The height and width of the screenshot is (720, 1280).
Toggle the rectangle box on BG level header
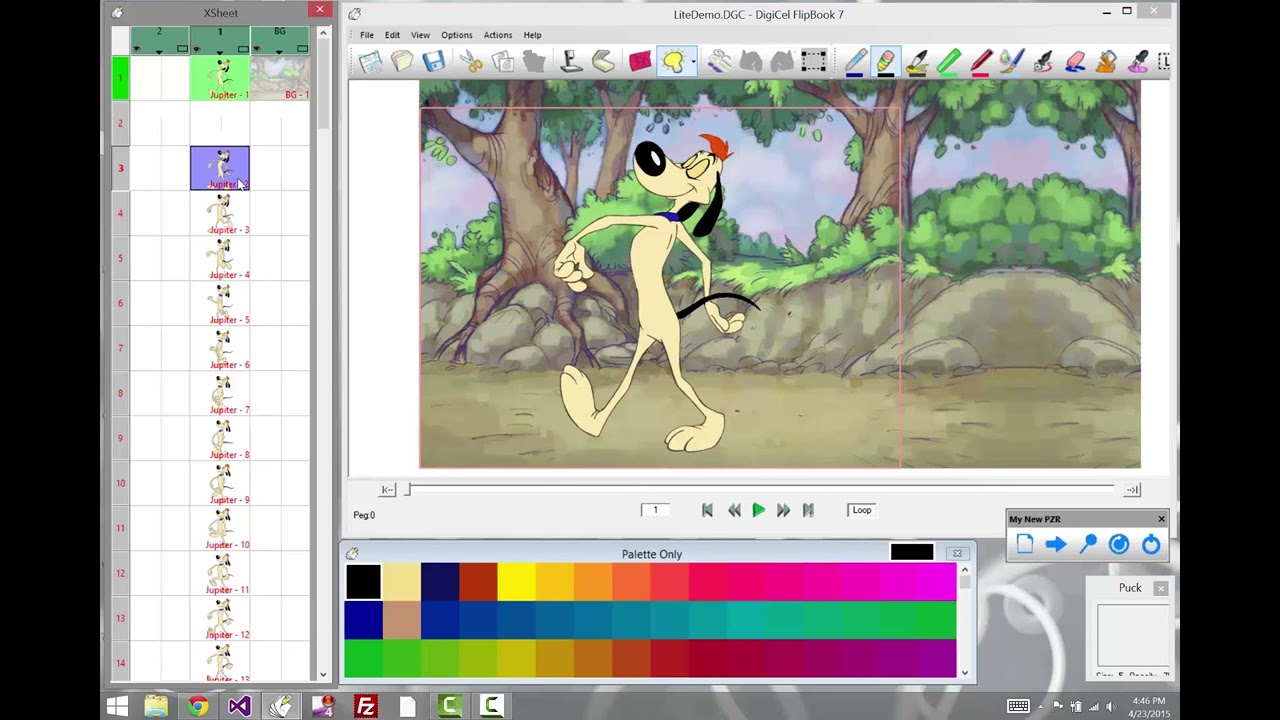click(302, 48)
